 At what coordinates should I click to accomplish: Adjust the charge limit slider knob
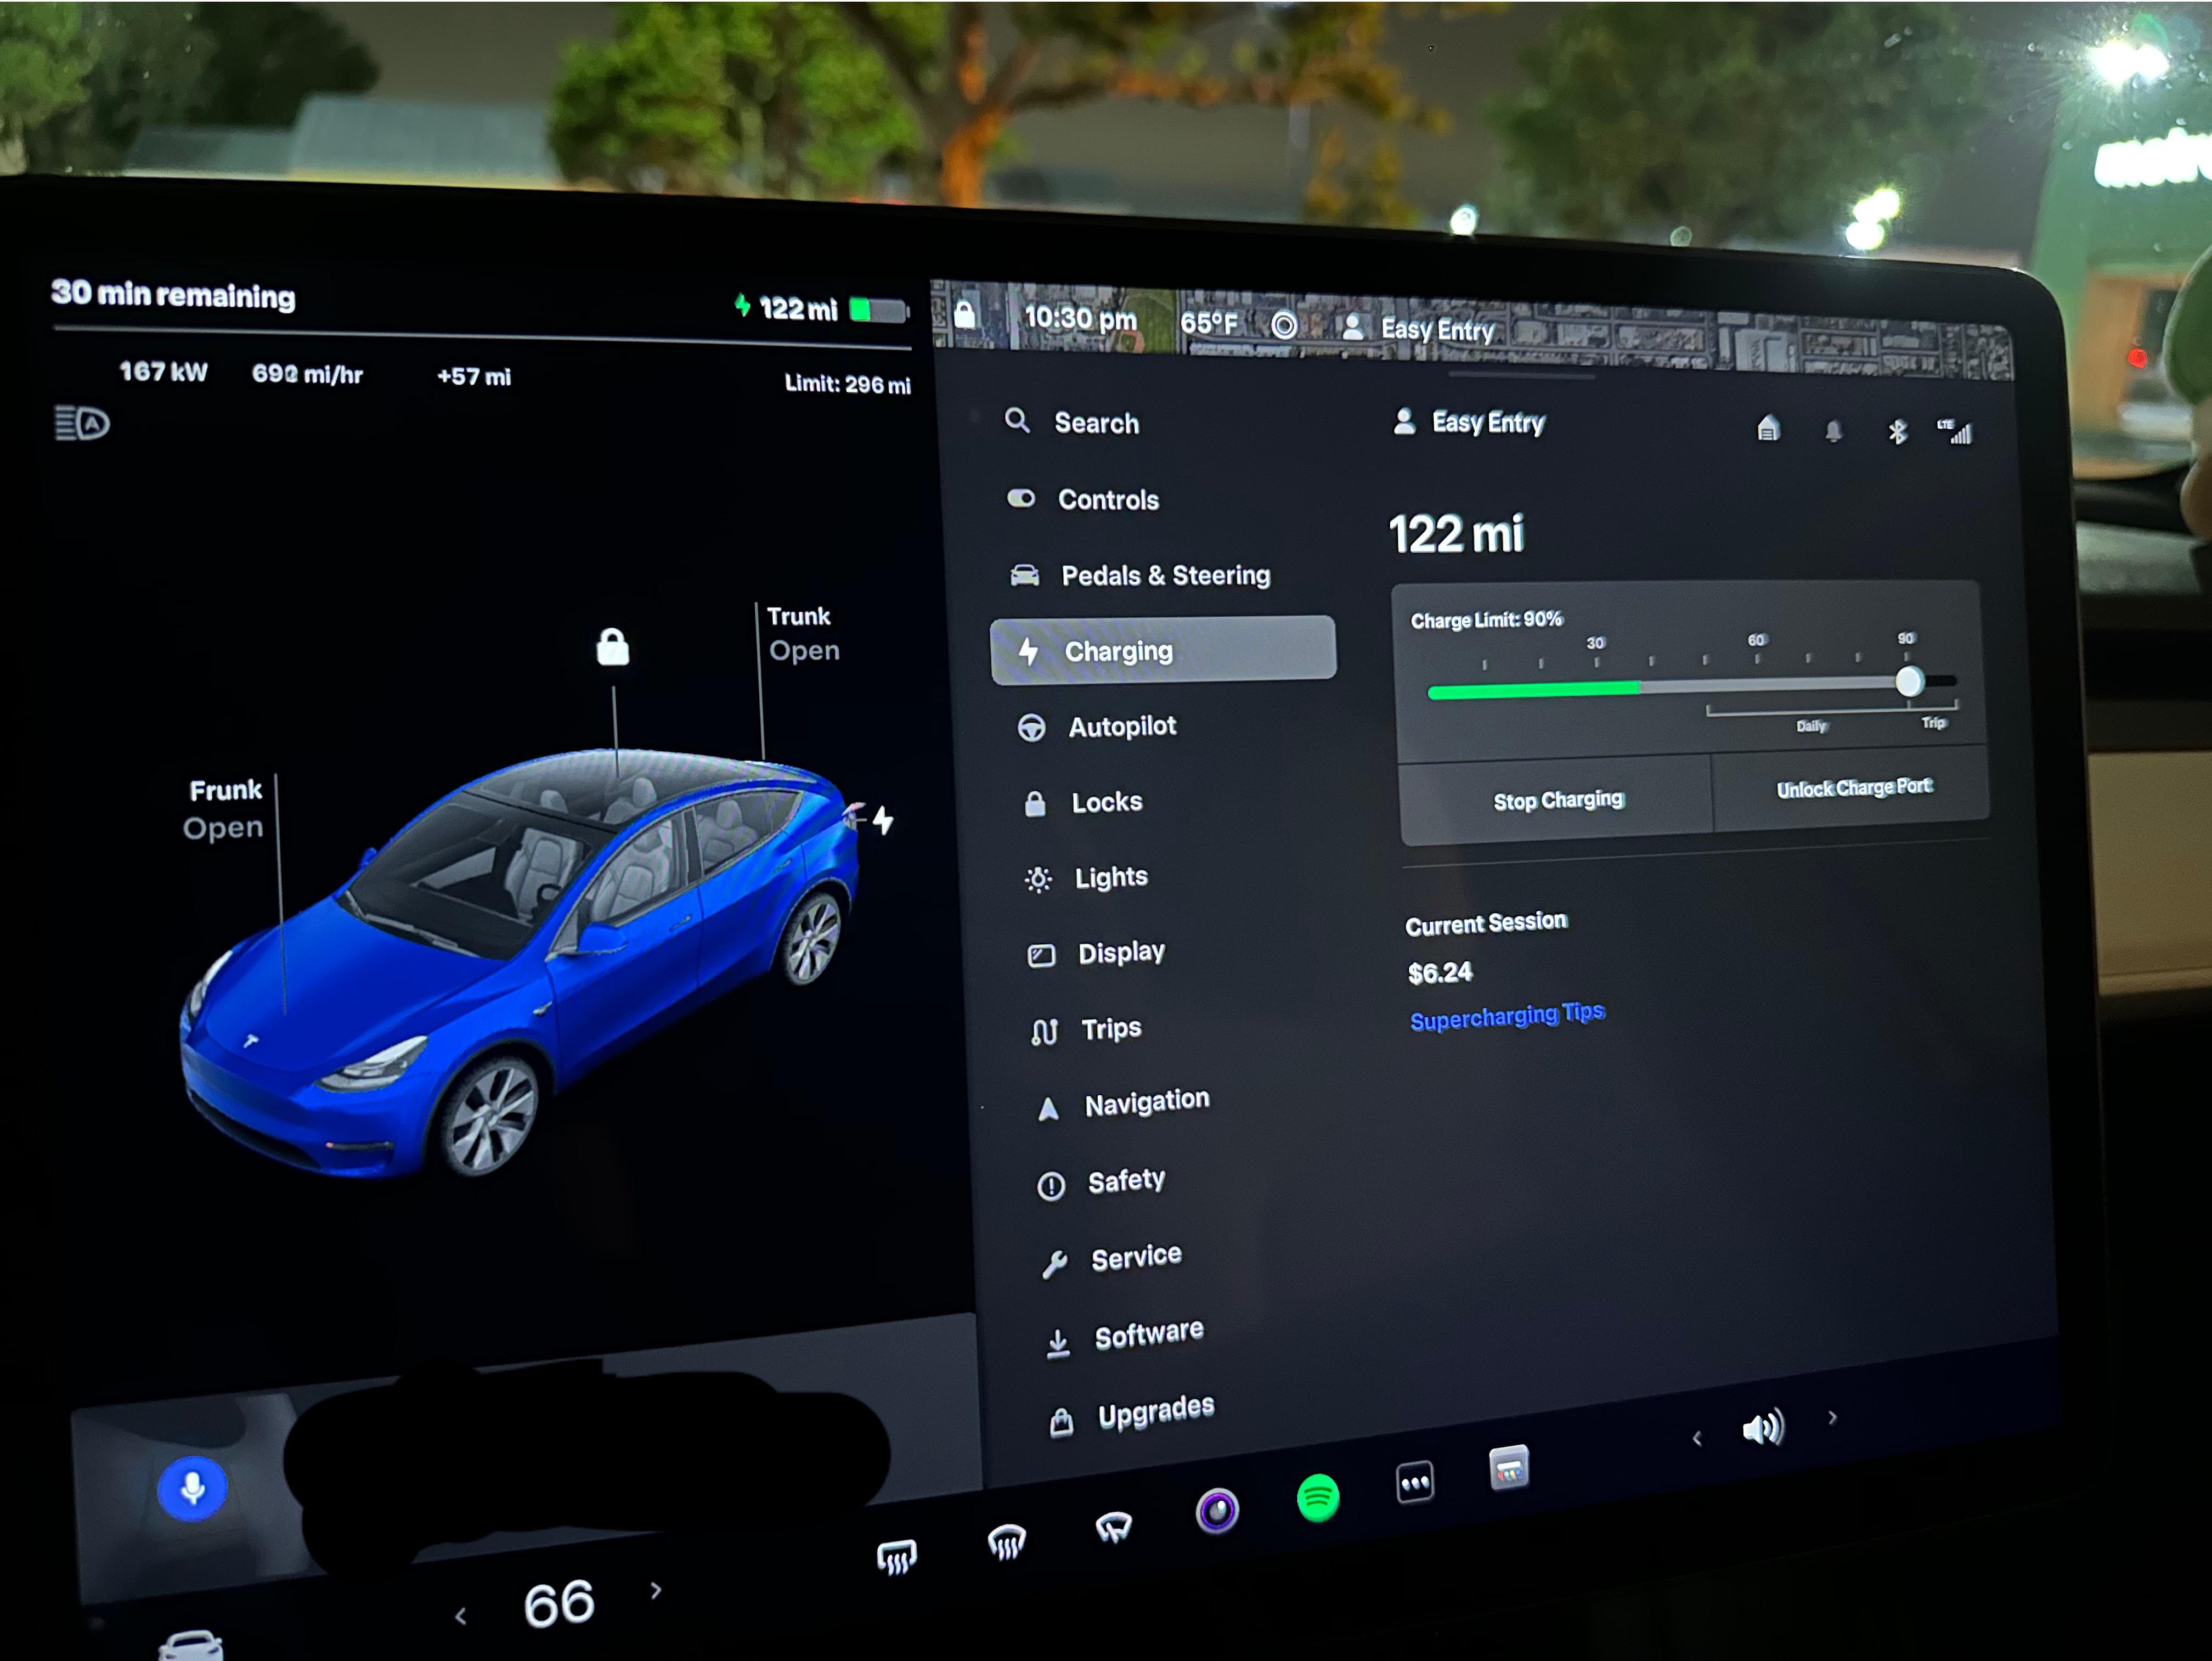click(x=1909, y=682)
